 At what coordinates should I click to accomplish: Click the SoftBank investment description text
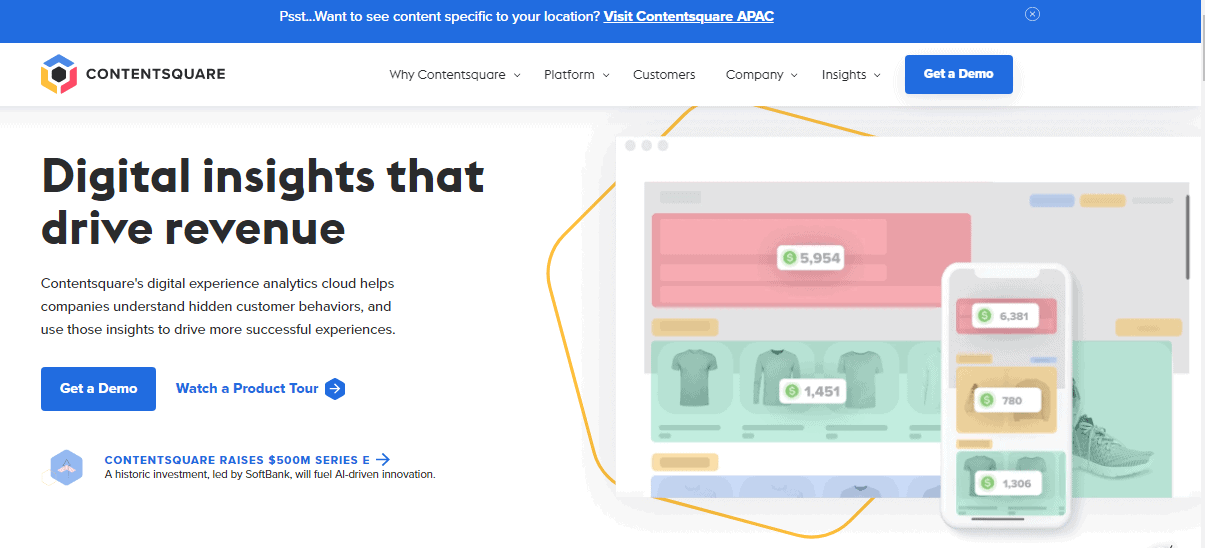pyautogui.click(x=270, y=474)
